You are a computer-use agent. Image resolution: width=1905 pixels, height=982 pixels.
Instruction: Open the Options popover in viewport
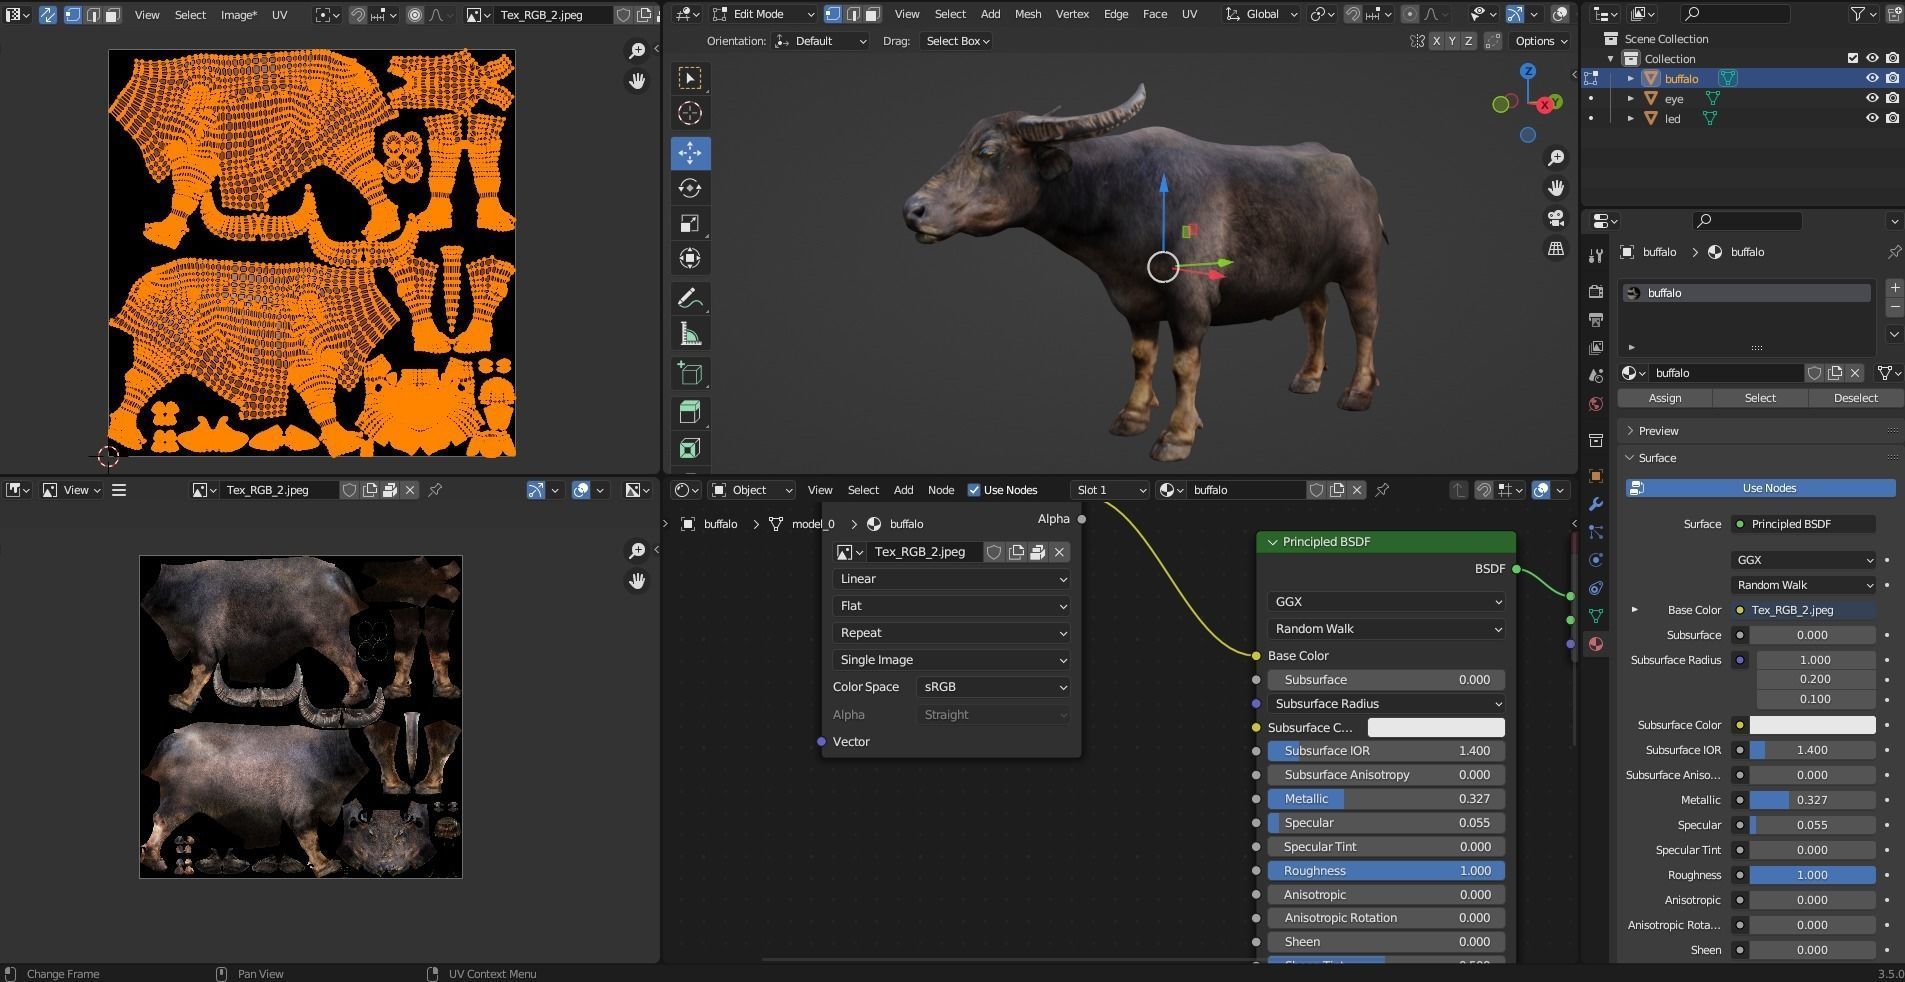pos(1540,41)
